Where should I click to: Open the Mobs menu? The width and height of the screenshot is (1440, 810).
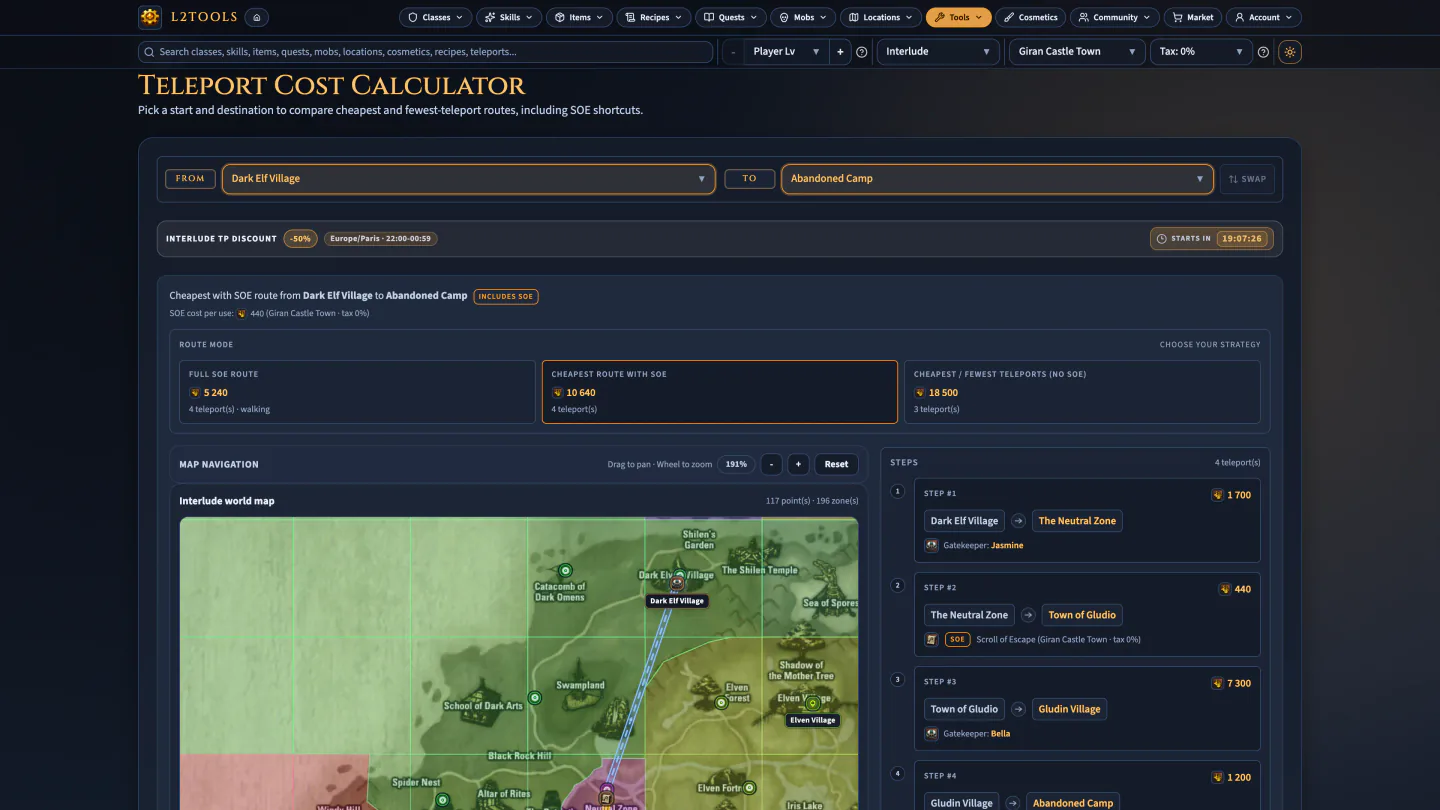tap(803, 17)
